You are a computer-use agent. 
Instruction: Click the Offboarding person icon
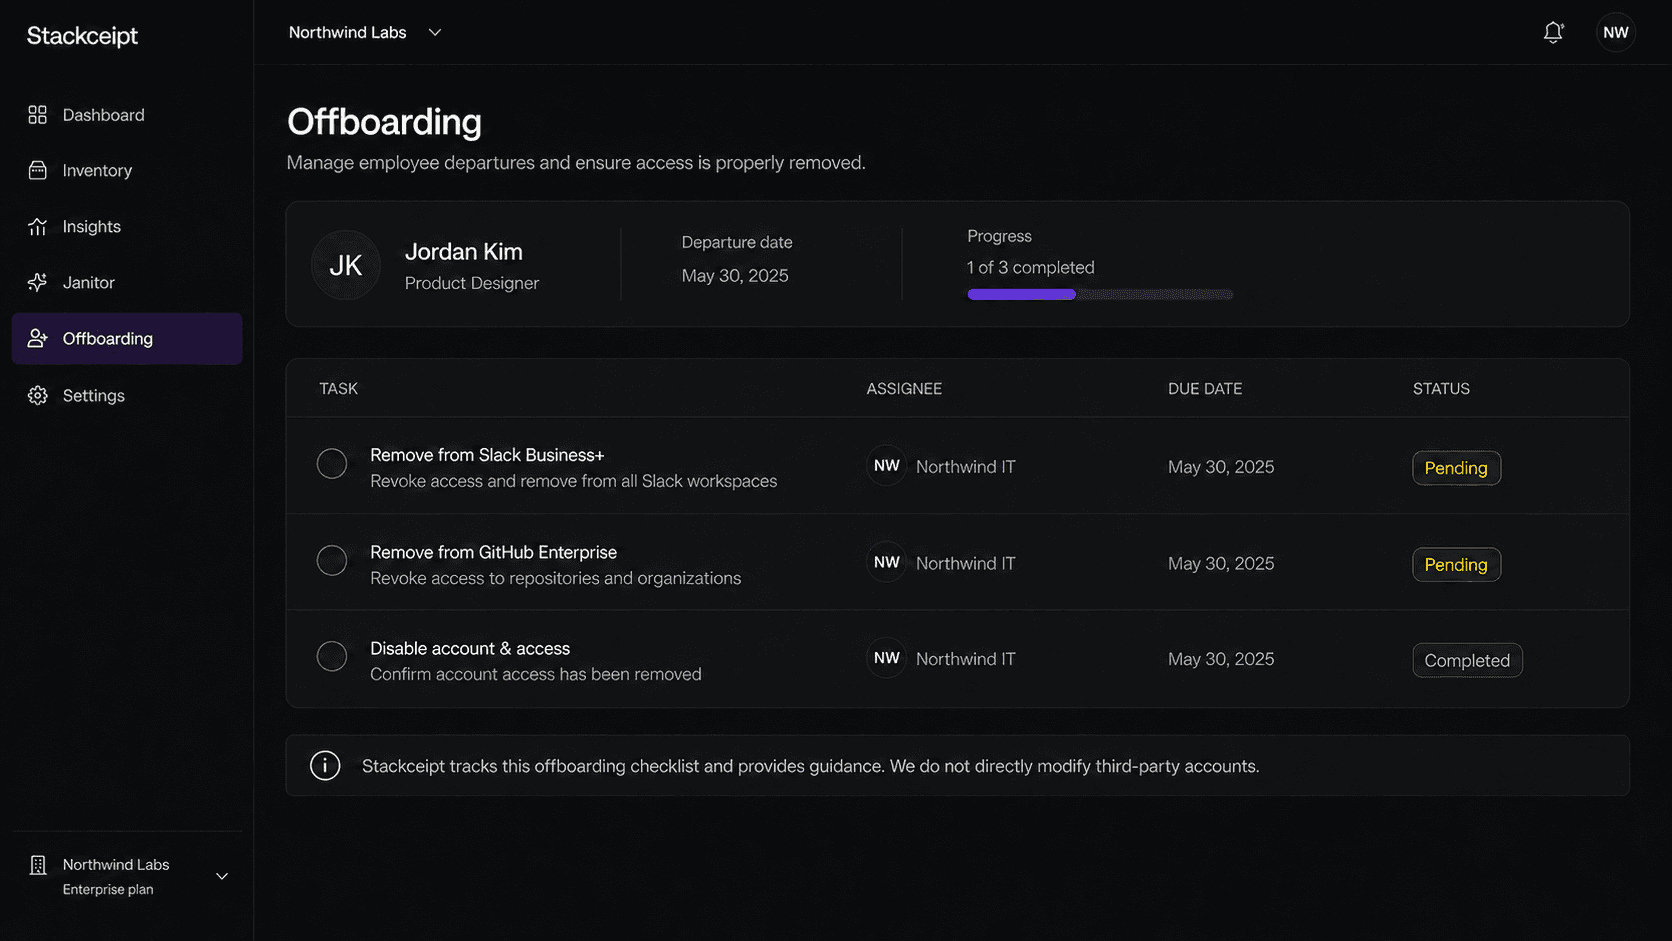tap(38, 339)
